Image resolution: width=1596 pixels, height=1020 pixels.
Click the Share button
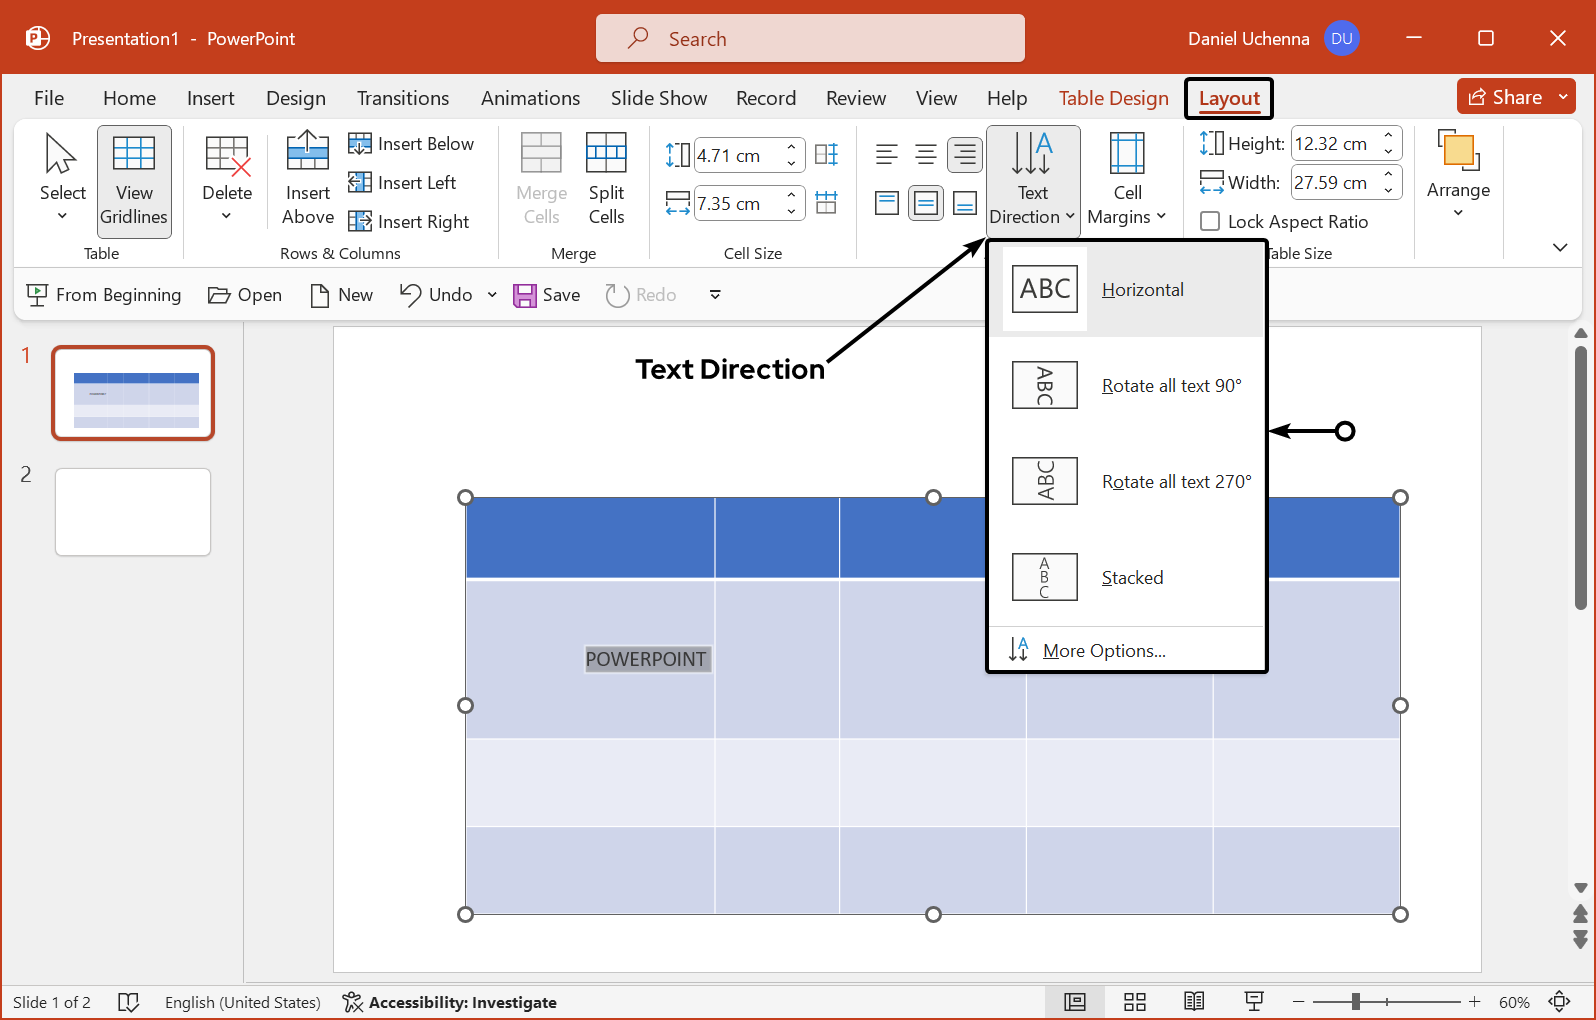point(1506,97)
